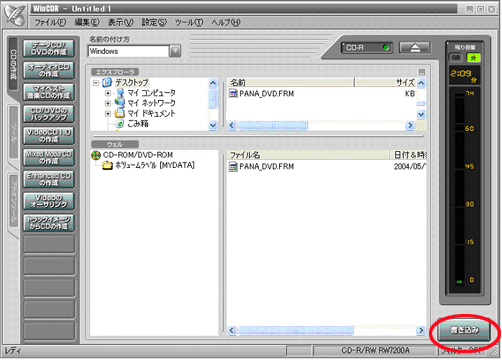
Task: Click the マイ ドキュメント folder icon
Action: (x=120, y=113)
